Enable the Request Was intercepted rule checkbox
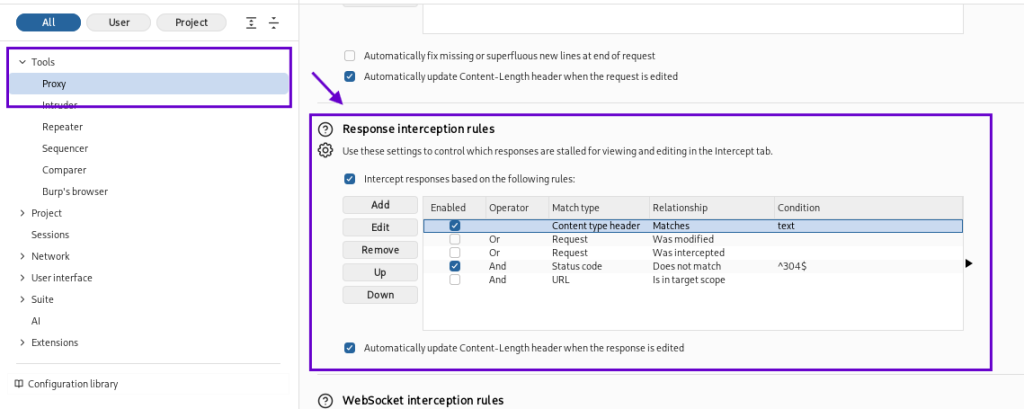1024x409 pixels. [455, 252]
